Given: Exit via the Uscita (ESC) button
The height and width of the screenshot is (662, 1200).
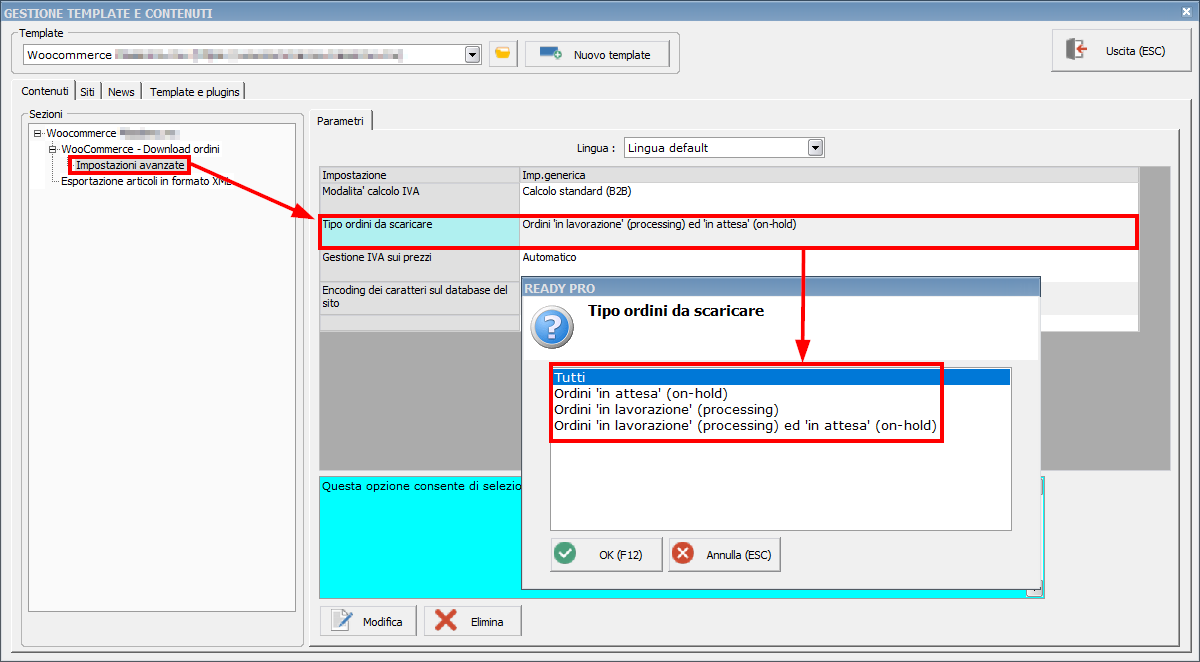Looking at the screenshot, I should pyautogui.click(x=1121, y=50).
